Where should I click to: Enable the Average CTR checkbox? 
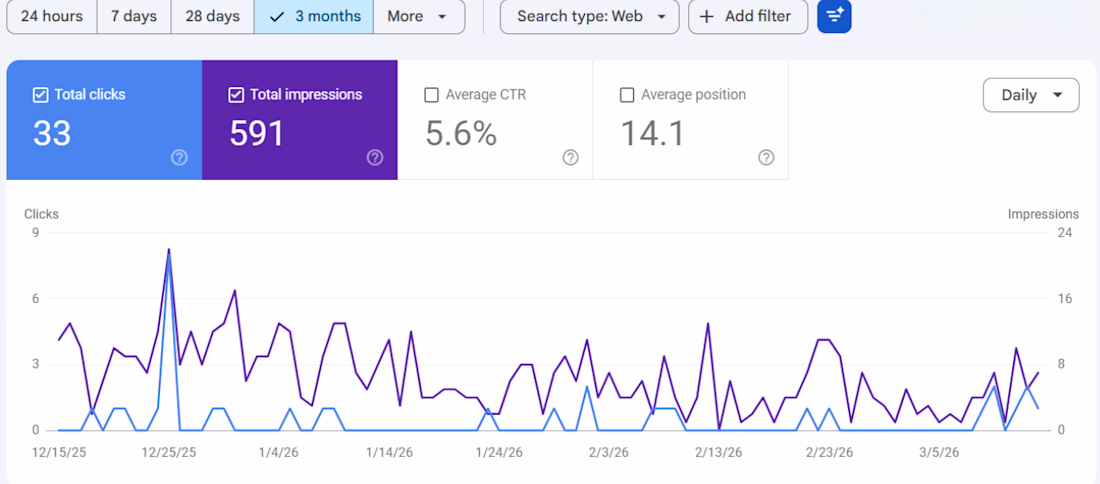click(432, 95)
